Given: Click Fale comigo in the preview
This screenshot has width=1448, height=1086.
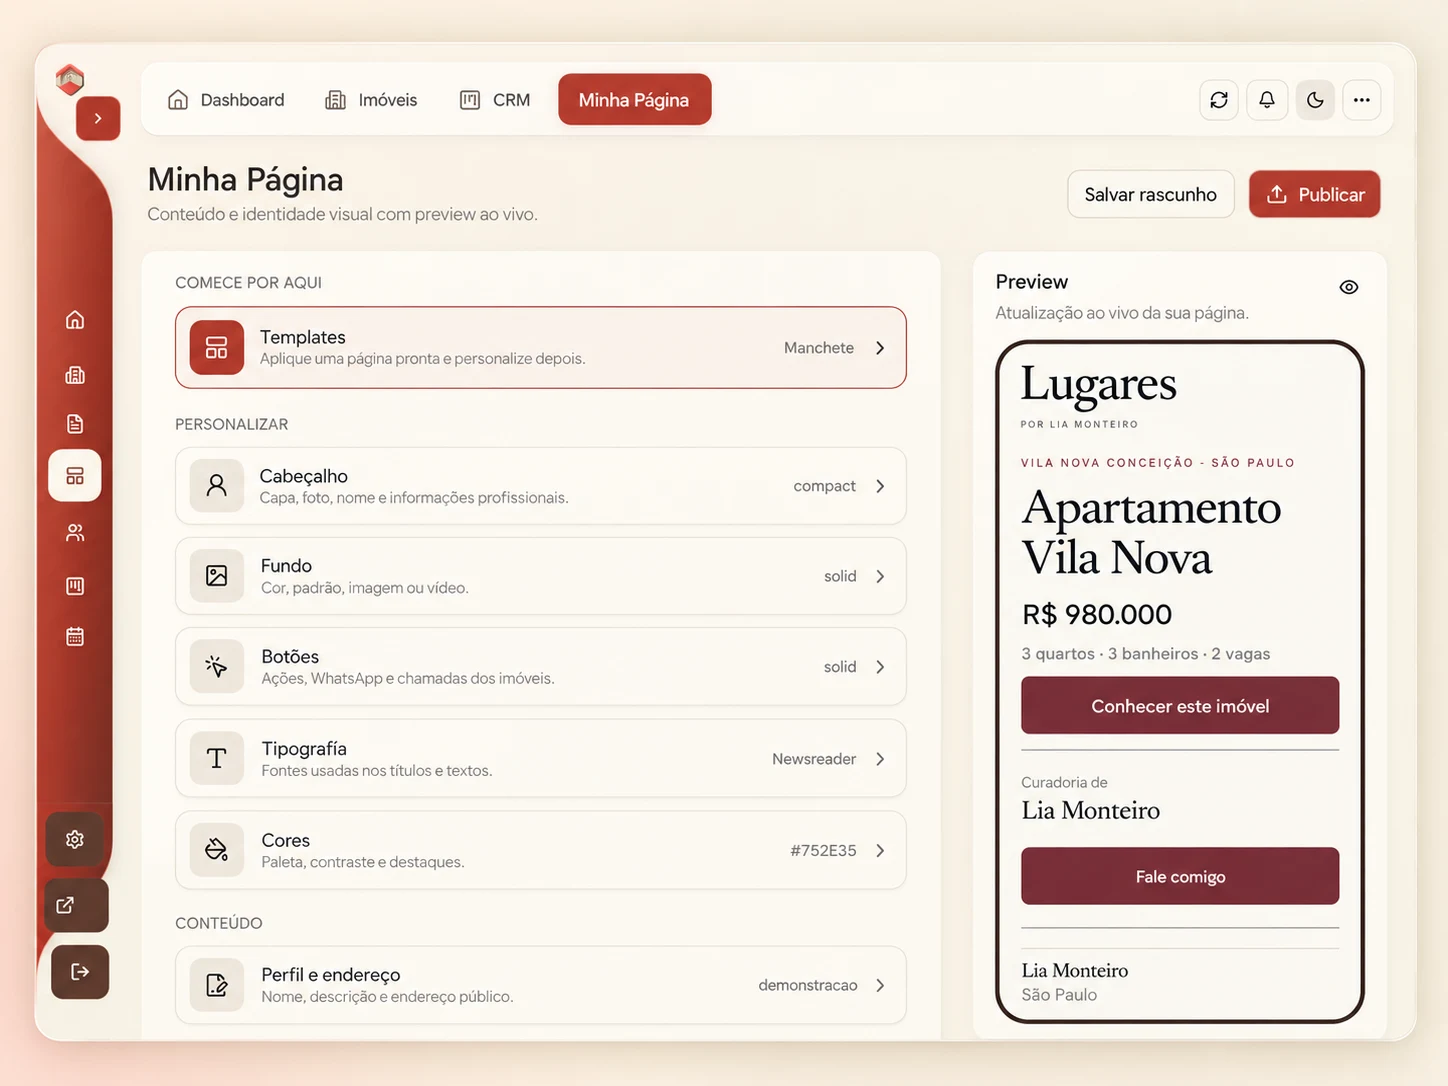Looking at the screenshot, I should [1180, 877].
